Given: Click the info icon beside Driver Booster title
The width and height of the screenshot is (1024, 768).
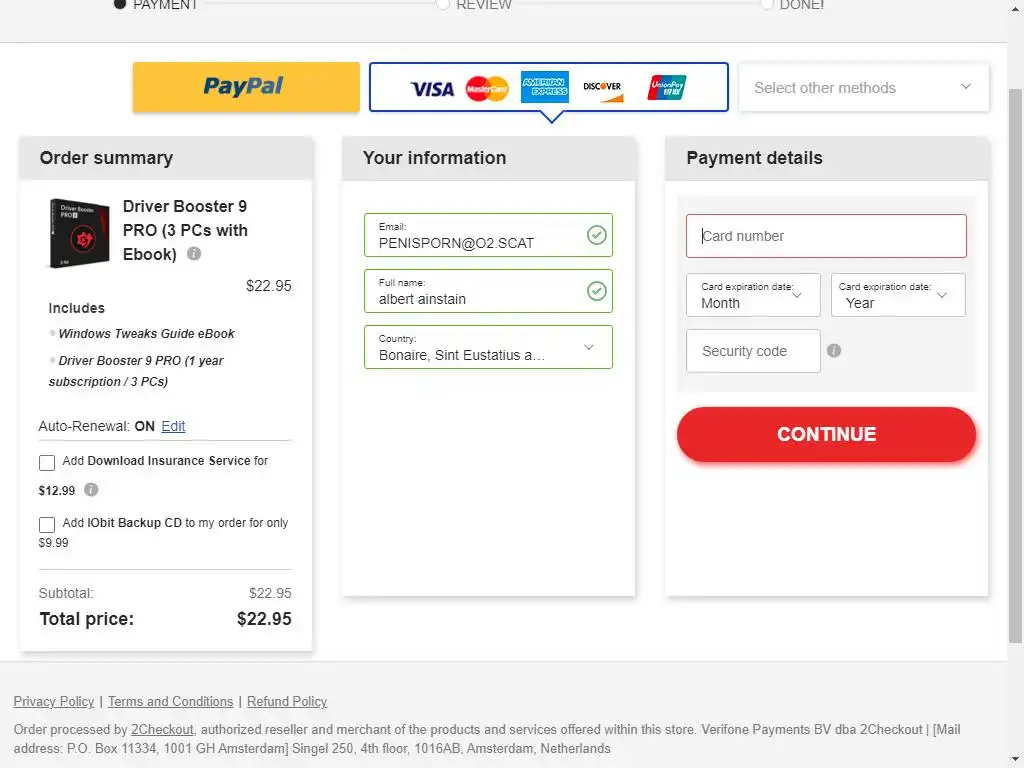Looking at the screenshot, I should click(x=194, y=254).
